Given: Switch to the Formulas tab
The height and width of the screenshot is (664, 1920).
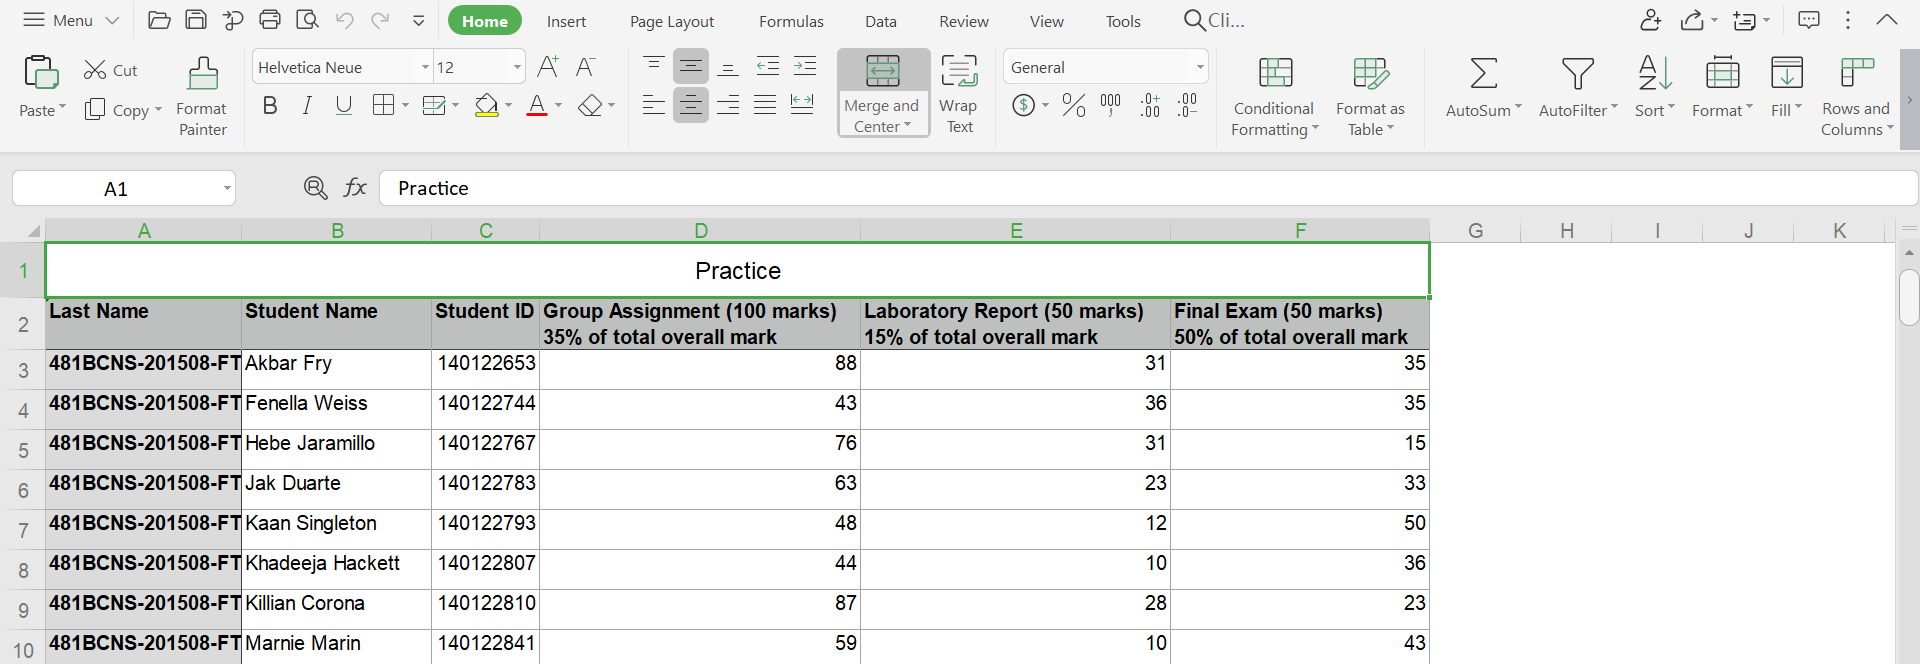Looking at the screenshot, I should (x=791, y=21).
